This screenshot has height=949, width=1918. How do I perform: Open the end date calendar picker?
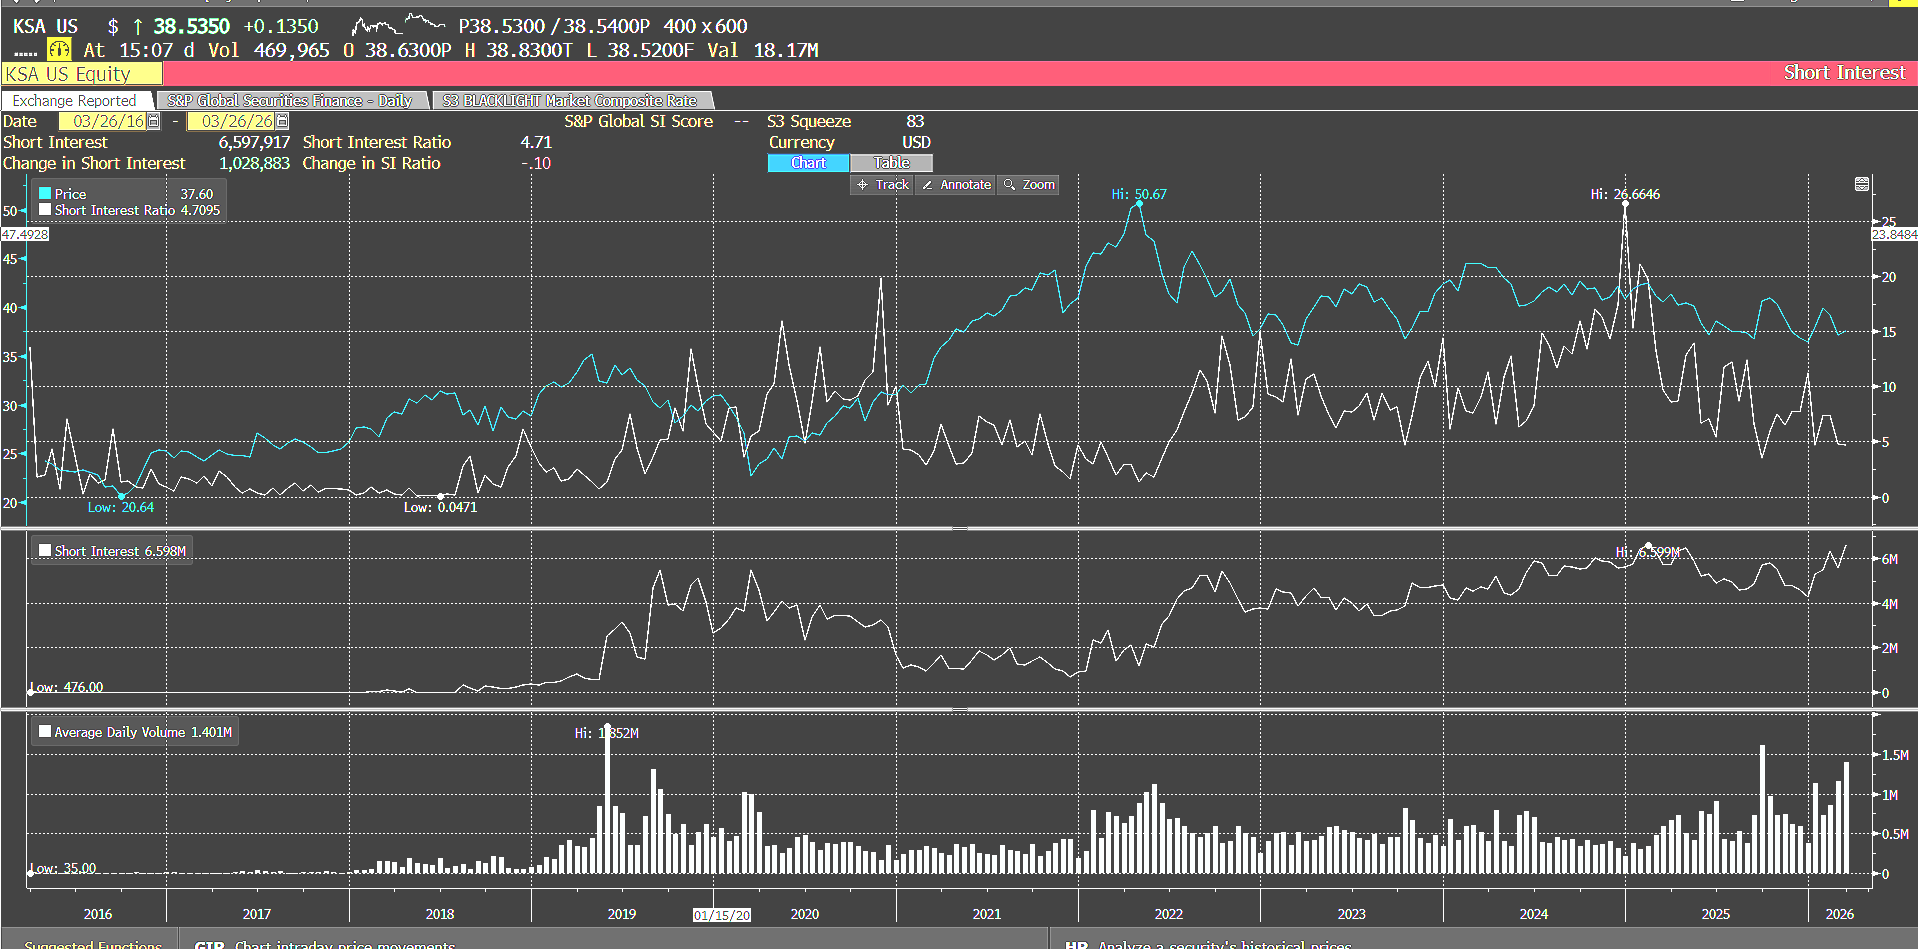coord(281,120)
